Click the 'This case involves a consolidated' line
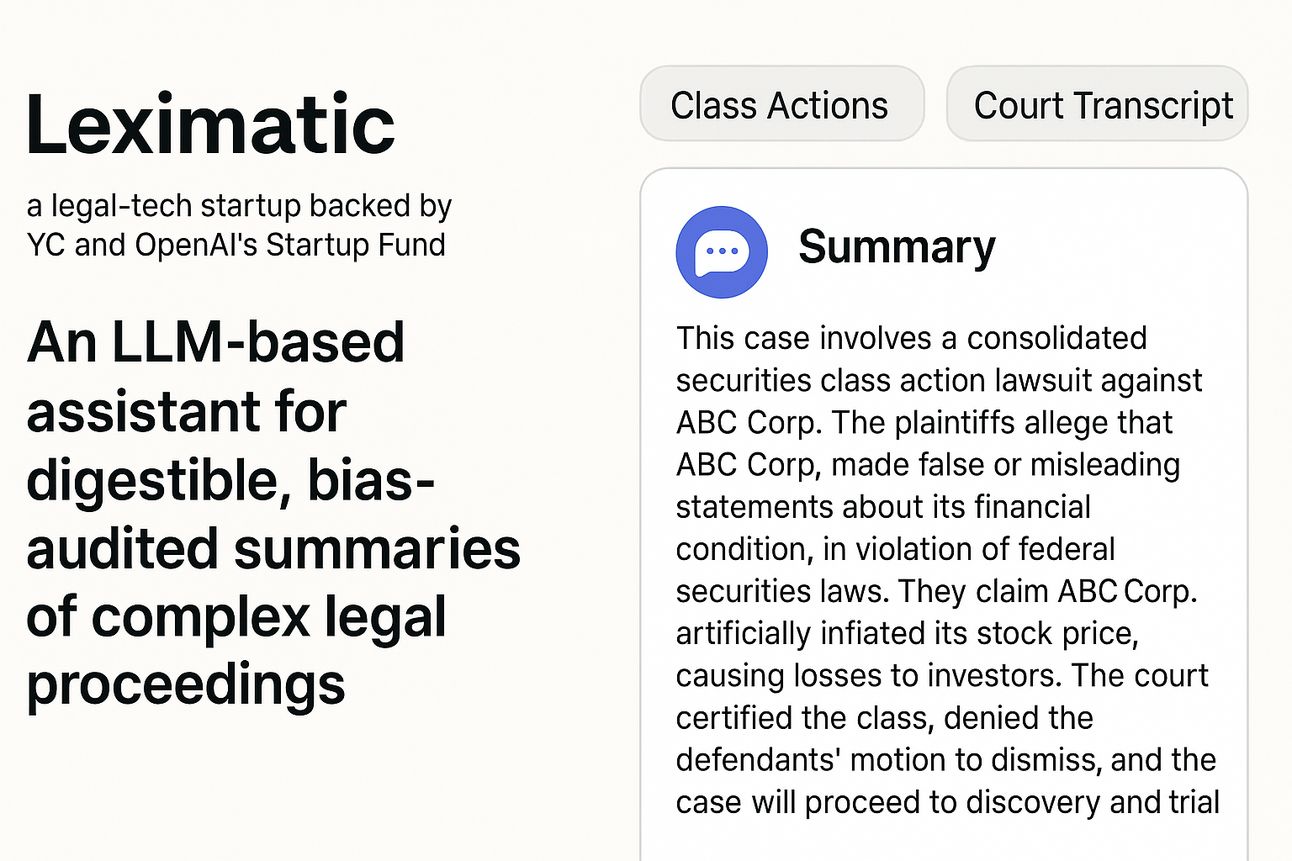 pyautogui.click(x=911, y=338)
